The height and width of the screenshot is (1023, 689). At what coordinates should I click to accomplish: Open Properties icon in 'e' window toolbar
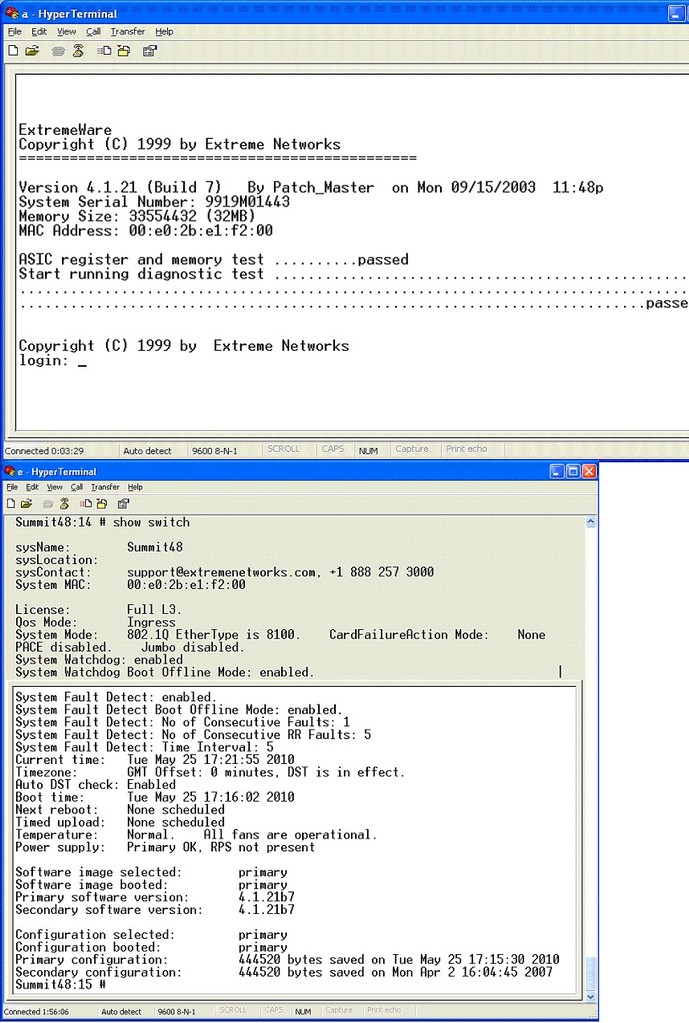[x=123, y=504]
